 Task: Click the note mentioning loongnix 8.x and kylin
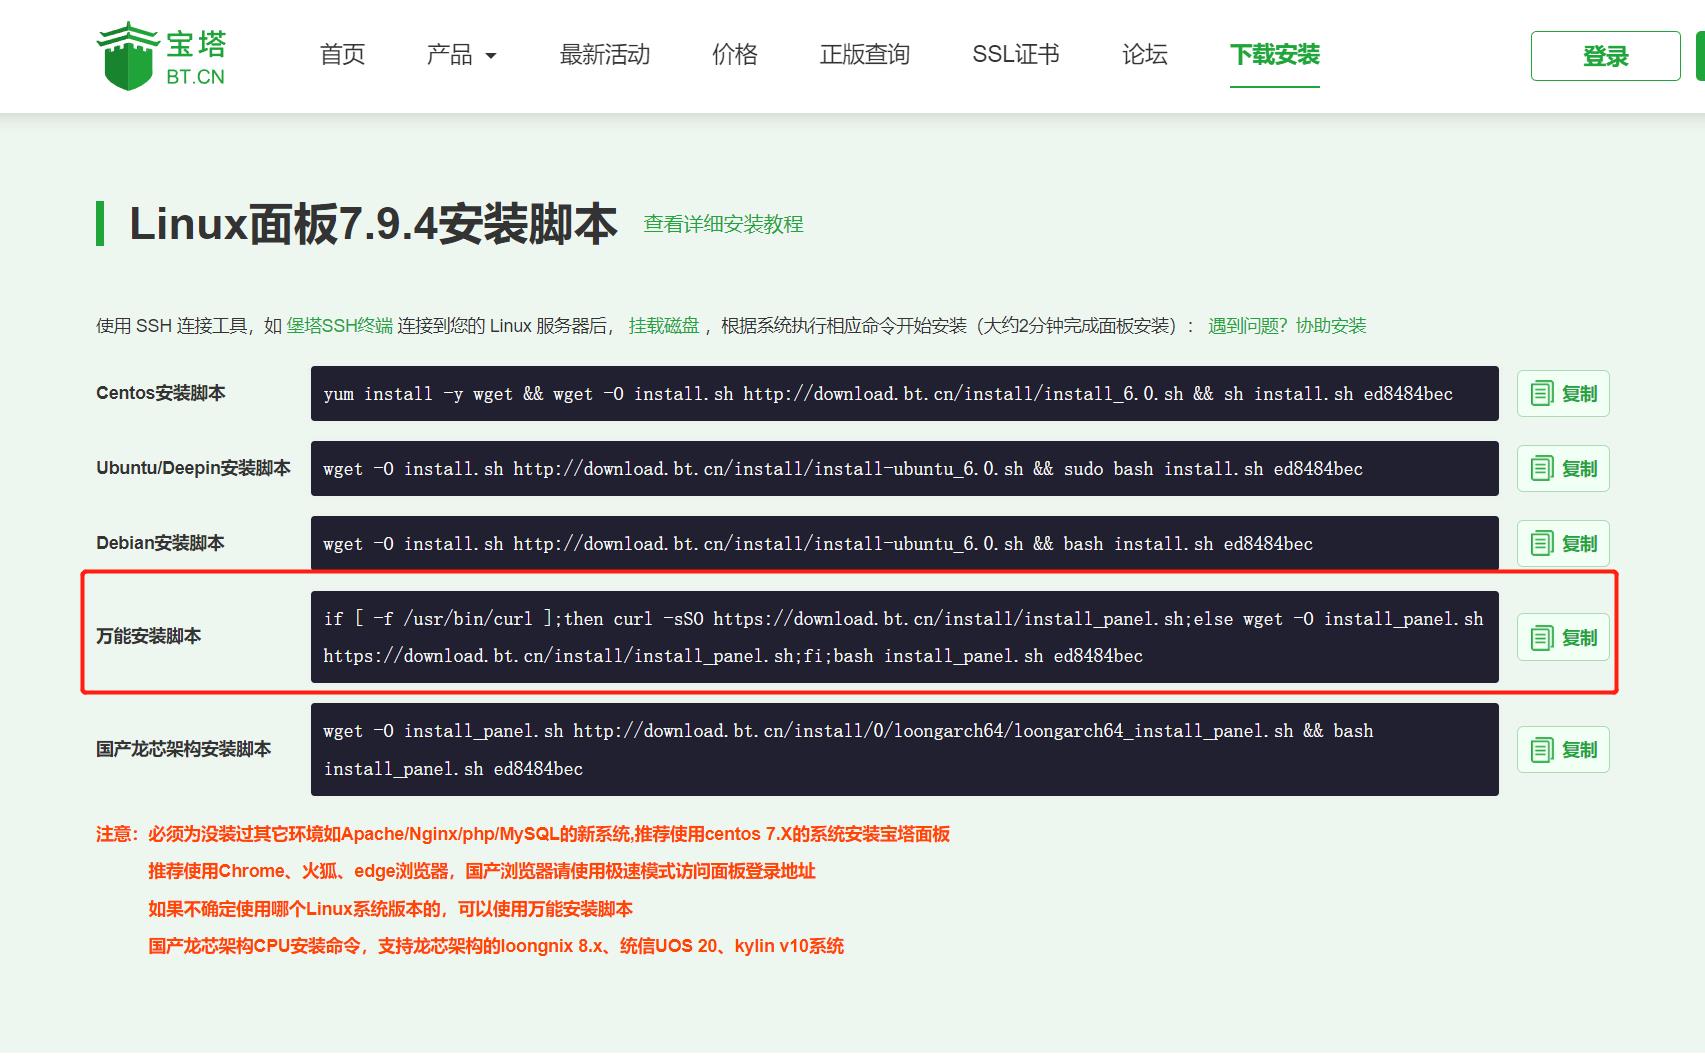click(496, 946)
